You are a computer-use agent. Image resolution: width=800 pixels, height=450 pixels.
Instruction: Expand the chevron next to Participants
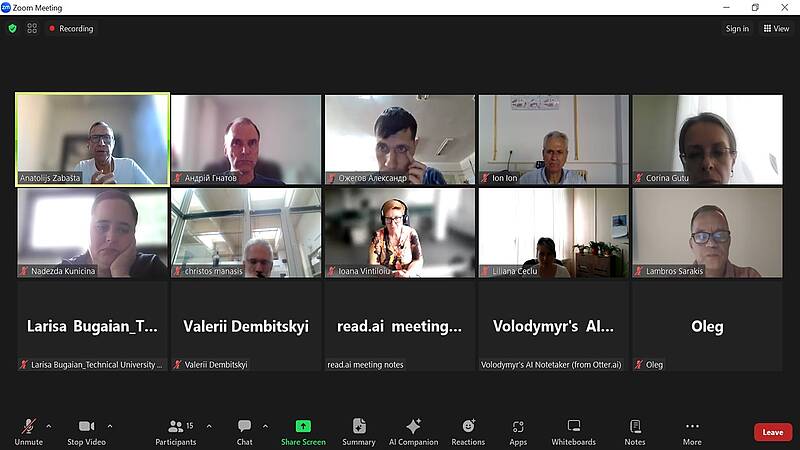[x=209, y=426]
